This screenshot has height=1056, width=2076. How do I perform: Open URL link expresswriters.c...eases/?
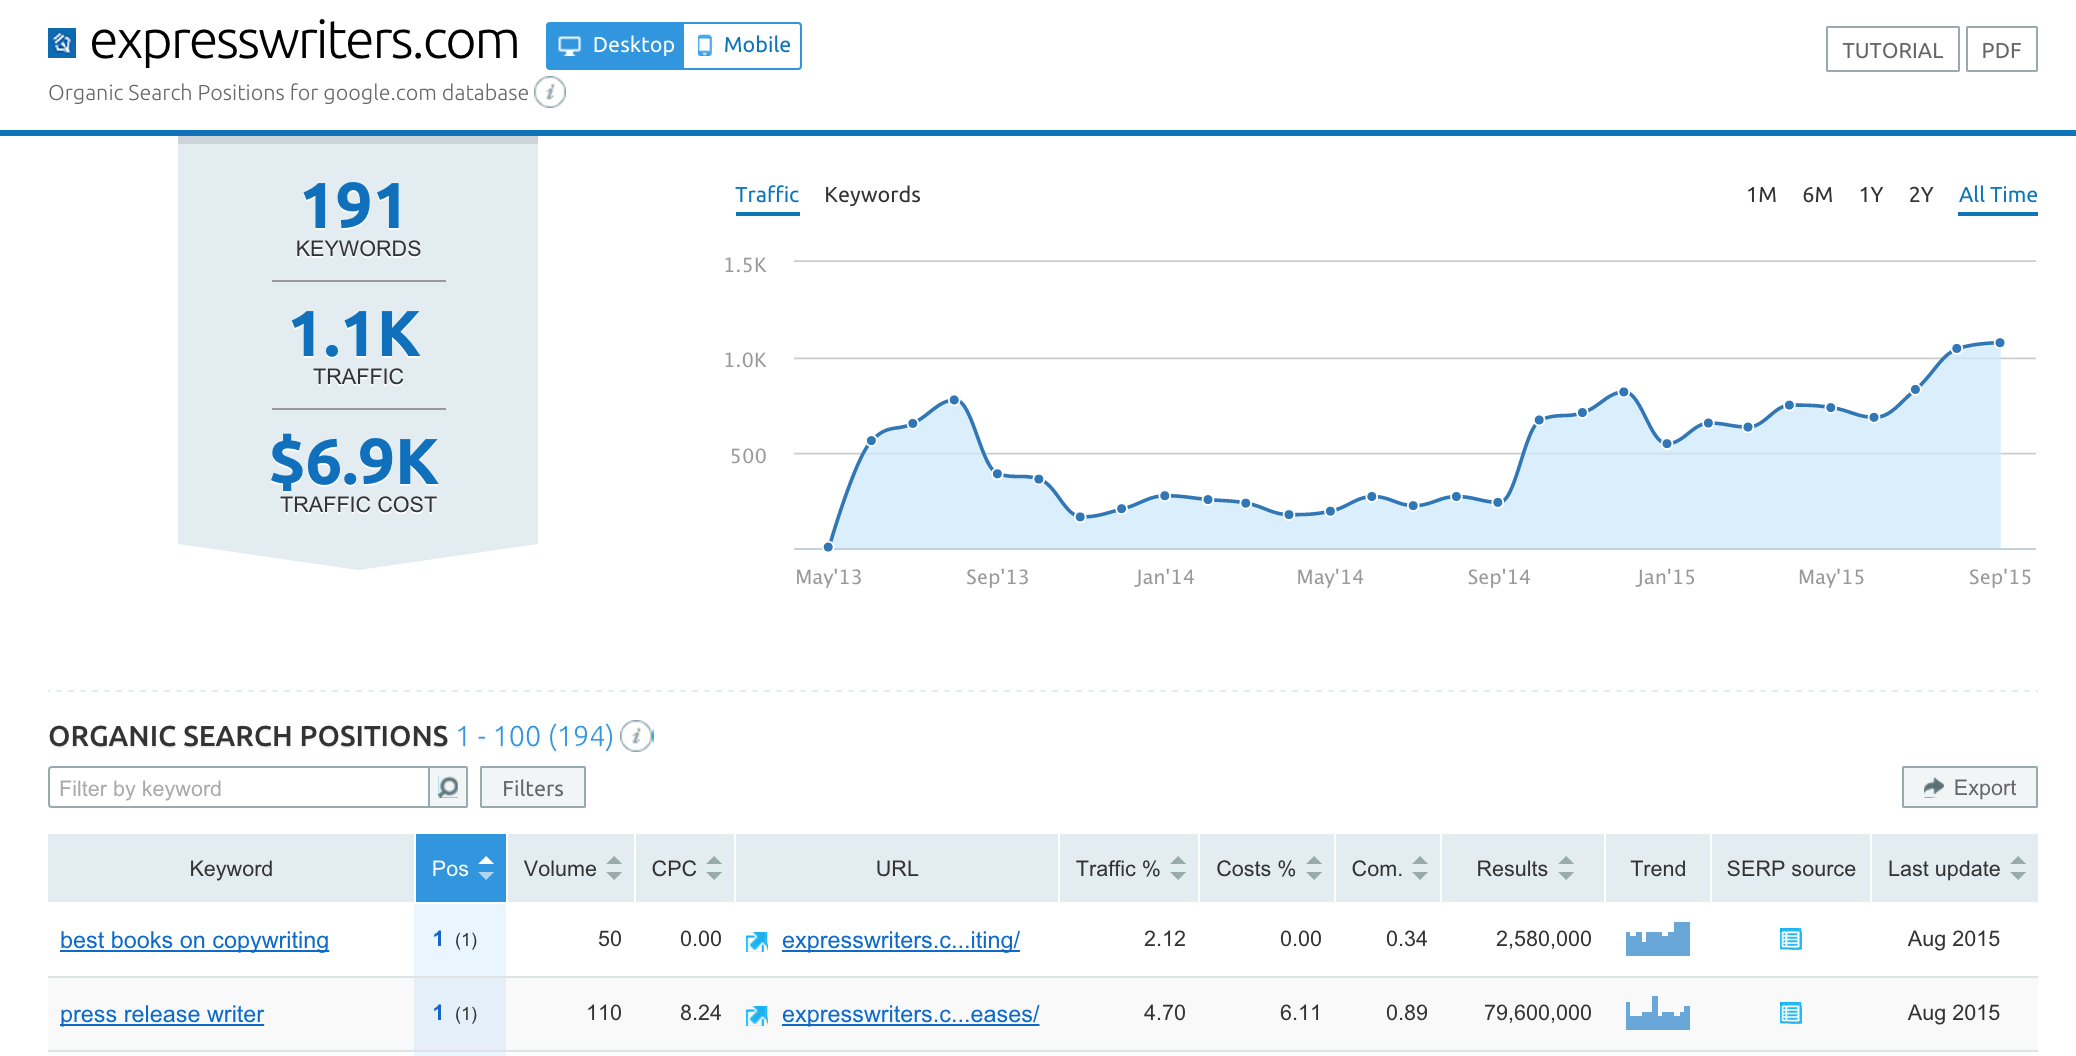click(x=910, y=1014)
